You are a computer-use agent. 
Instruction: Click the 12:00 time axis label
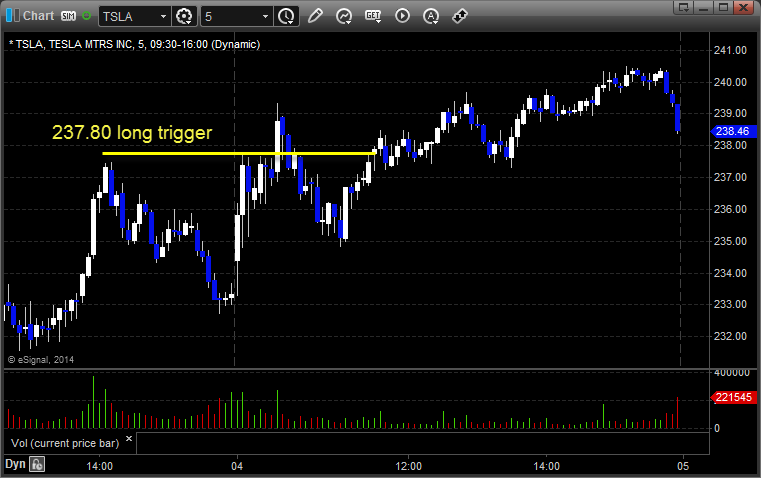pyautogui.click(x=409, y=466)
